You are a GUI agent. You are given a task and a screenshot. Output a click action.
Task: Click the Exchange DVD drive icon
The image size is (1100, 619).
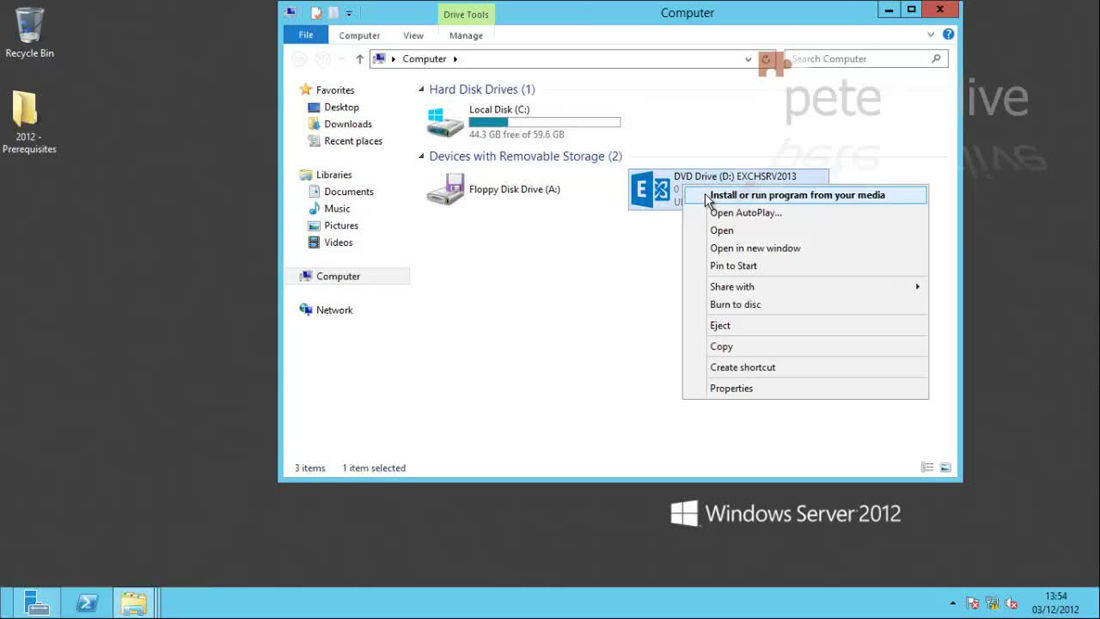point(650,189)
